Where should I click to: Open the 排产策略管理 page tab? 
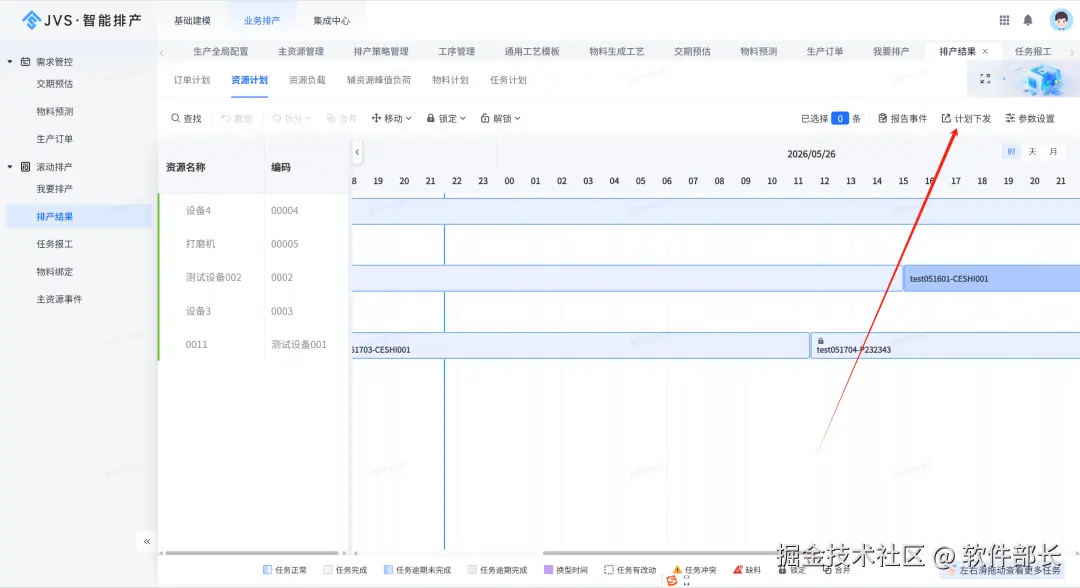click(x=381, y=52)
